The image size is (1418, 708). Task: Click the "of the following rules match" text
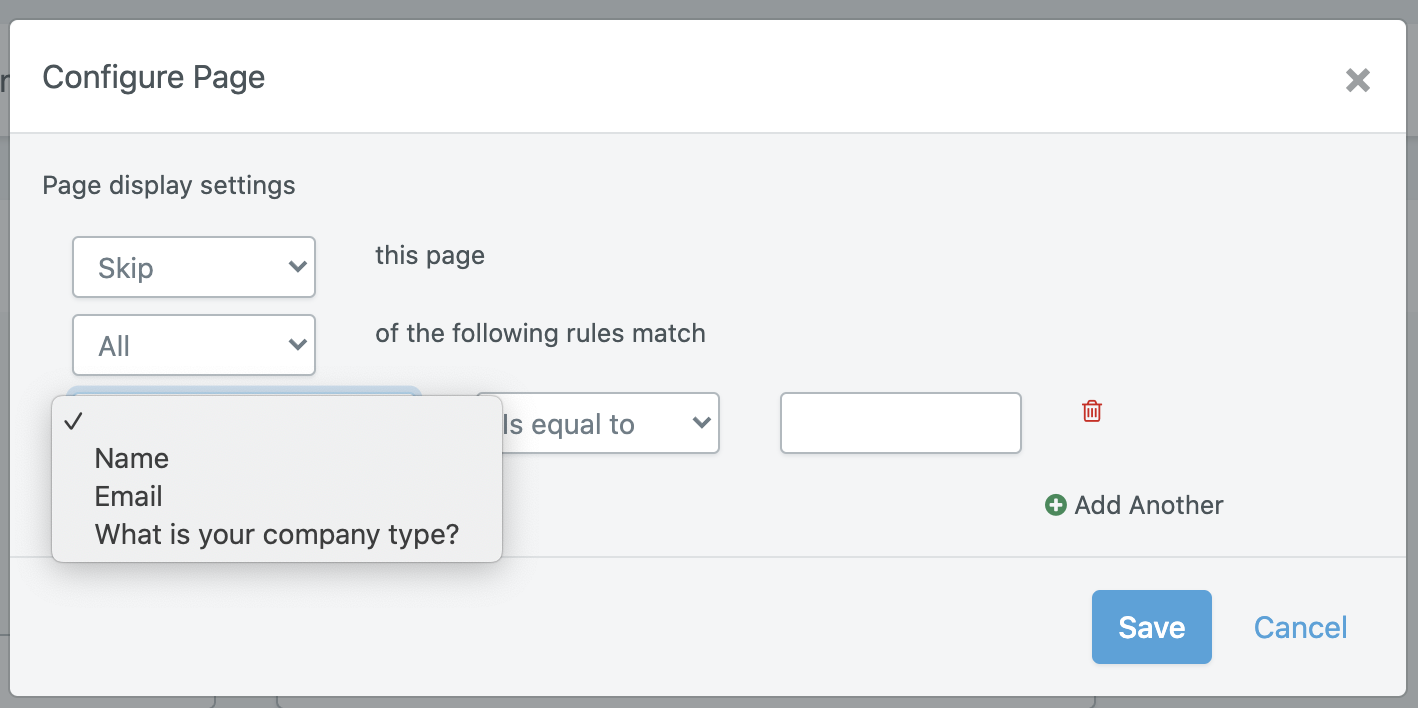click(x=540, y=333)
